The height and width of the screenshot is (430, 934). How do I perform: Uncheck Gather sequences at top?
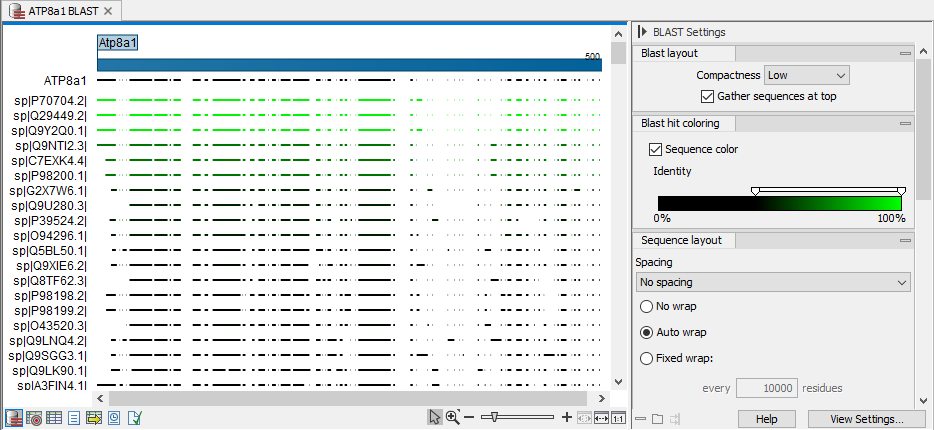pyautogui.click(x=708, y=97)
